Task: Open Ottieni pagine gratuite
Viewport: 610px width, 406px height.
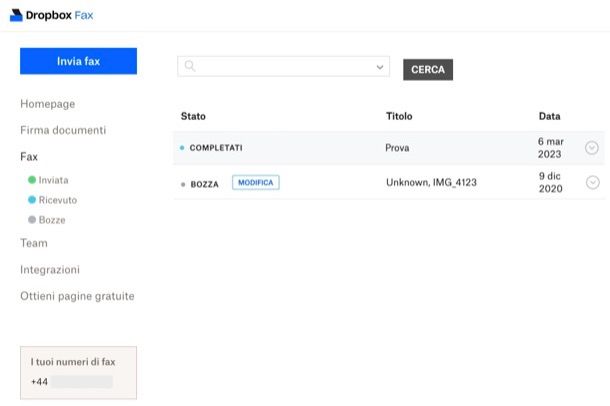Action: 77,296
